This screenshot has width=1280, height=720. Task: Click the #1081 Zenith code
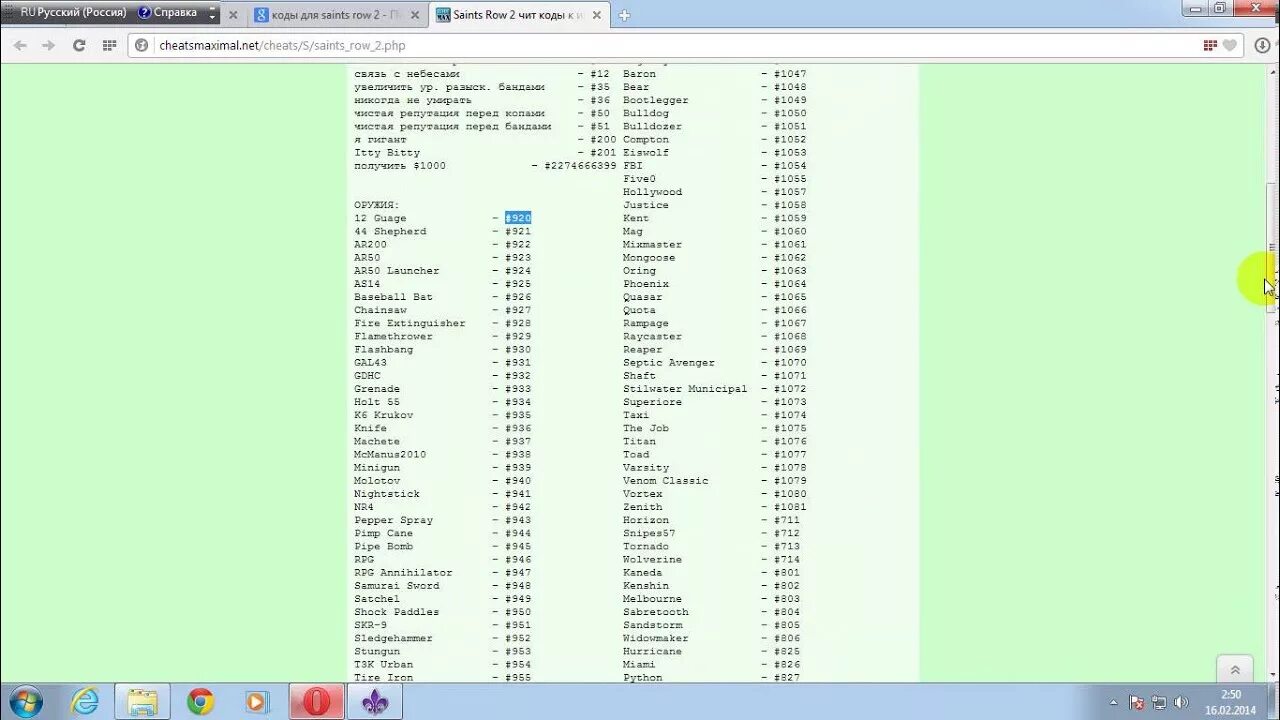(790, 507)
